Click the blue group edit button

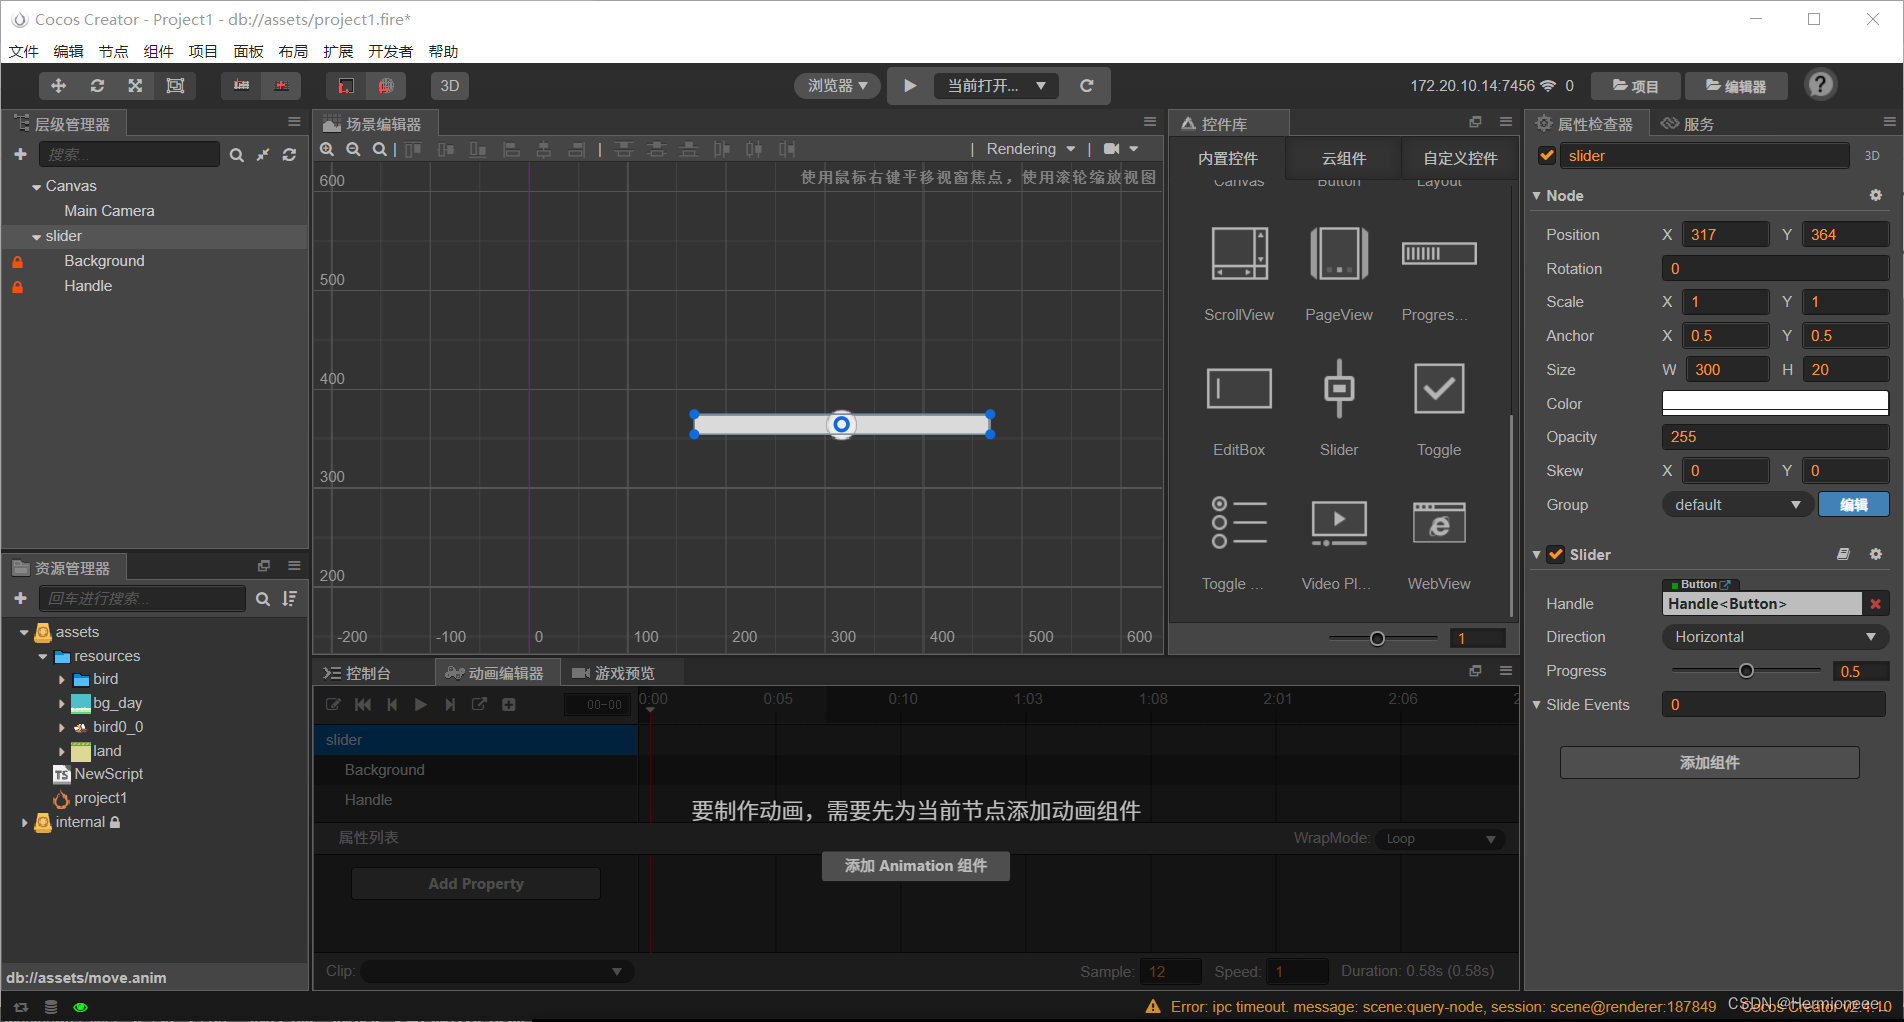point(1853,505)
